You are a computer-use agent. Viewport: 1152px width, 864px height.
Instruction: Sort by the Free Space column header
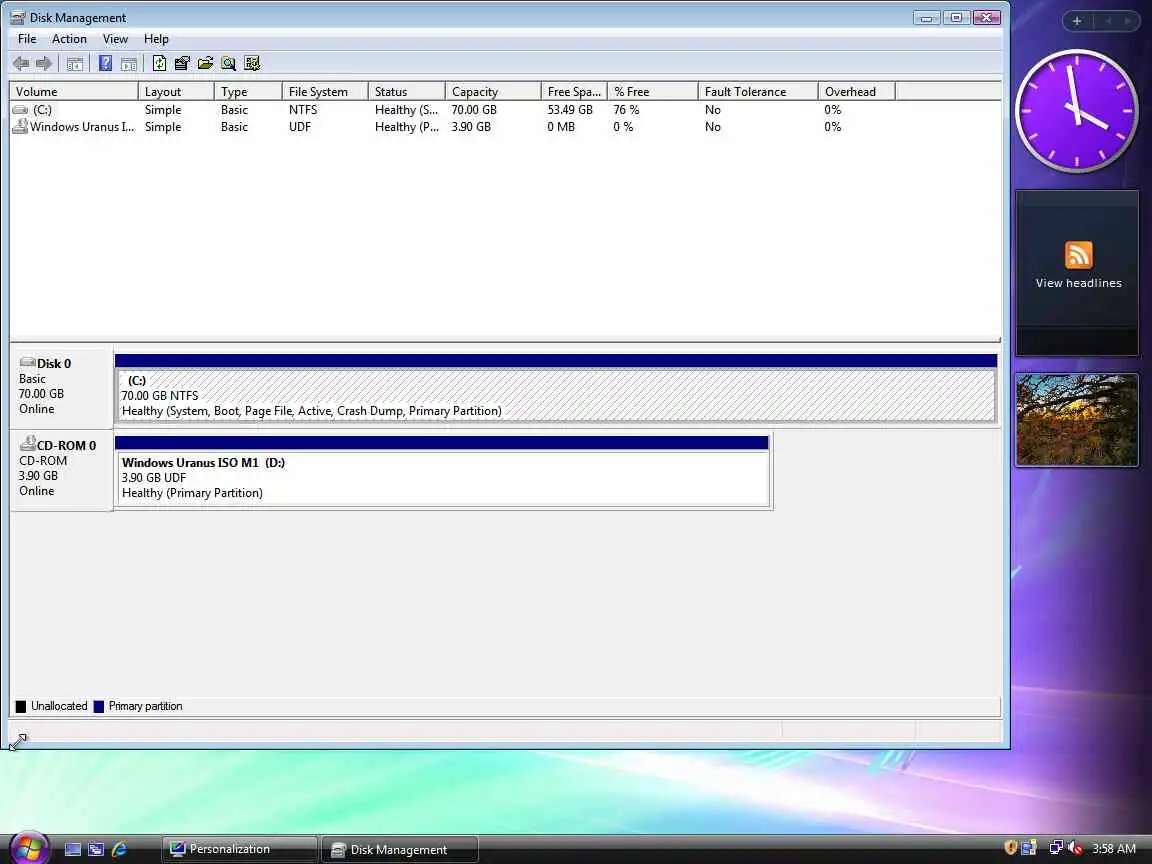click(x=575, y=91)
